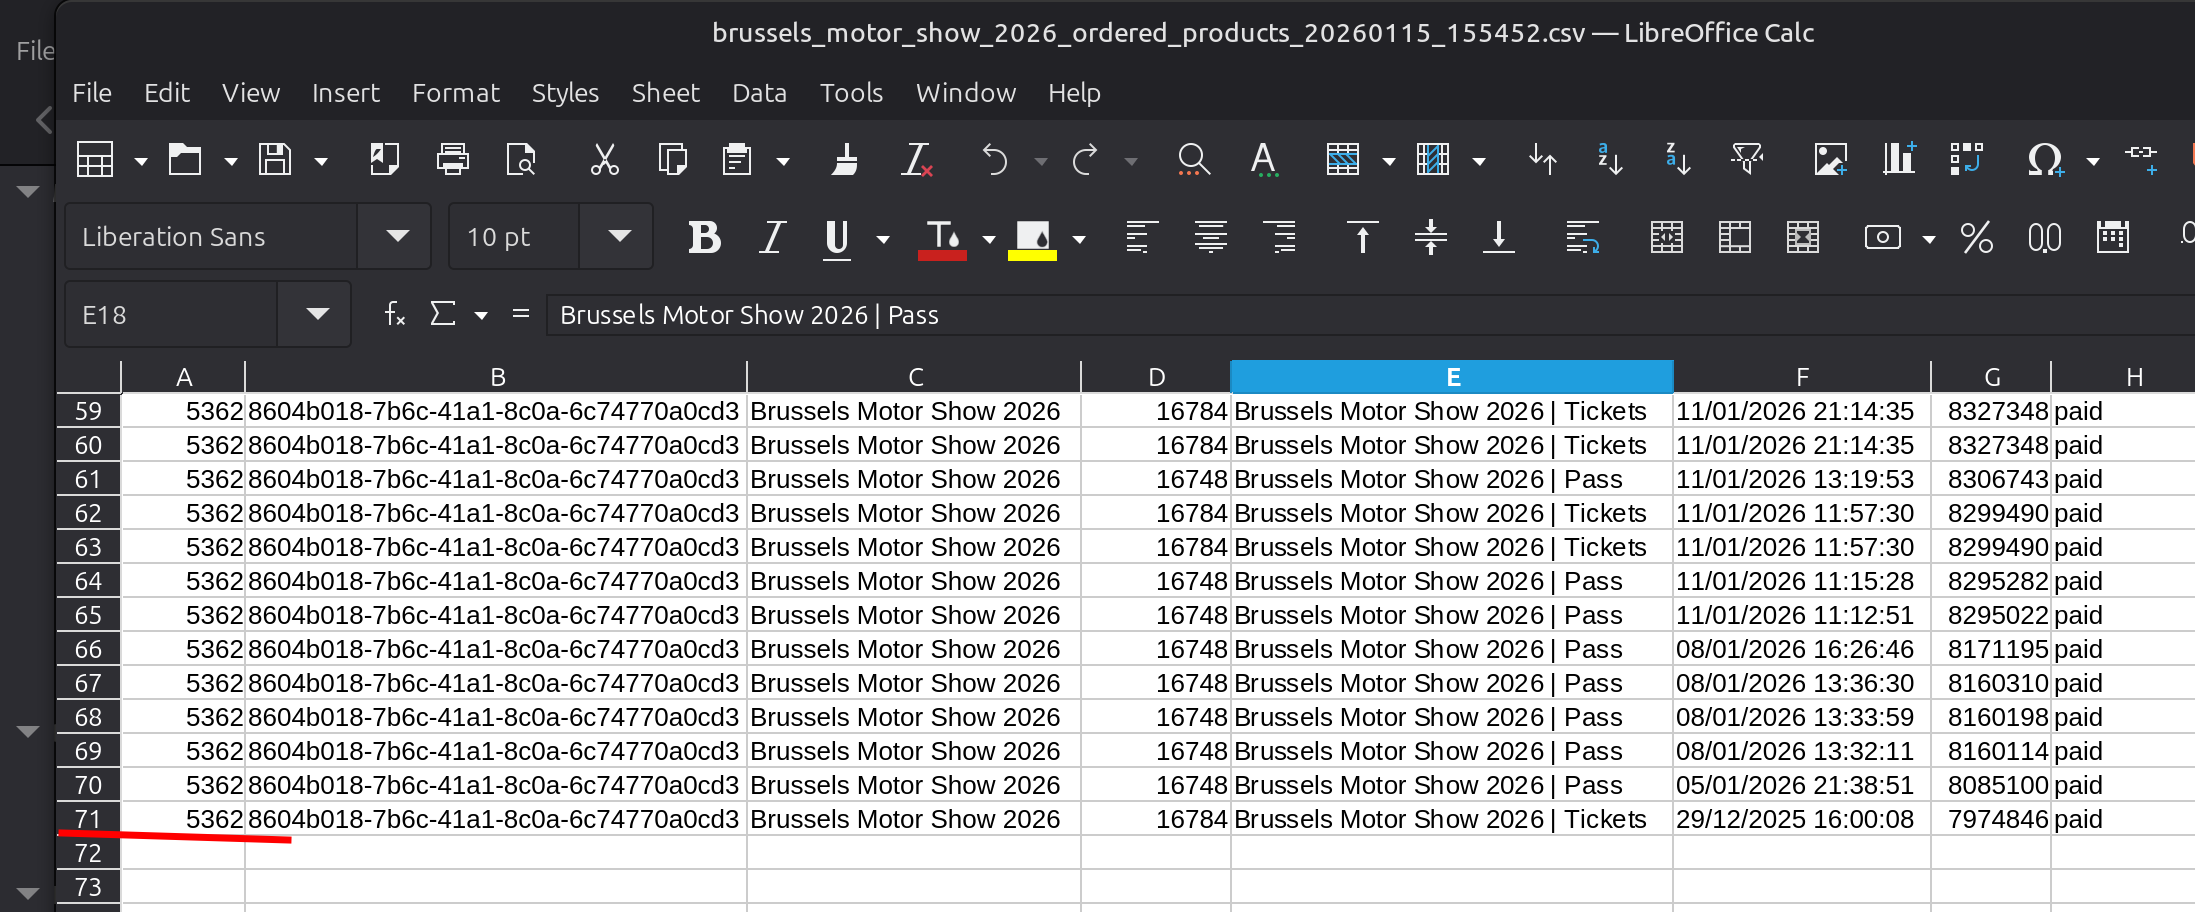2195x912 pixels.
Task: Toggle Center Horizontally alignment
Action: click(1211, 238)
